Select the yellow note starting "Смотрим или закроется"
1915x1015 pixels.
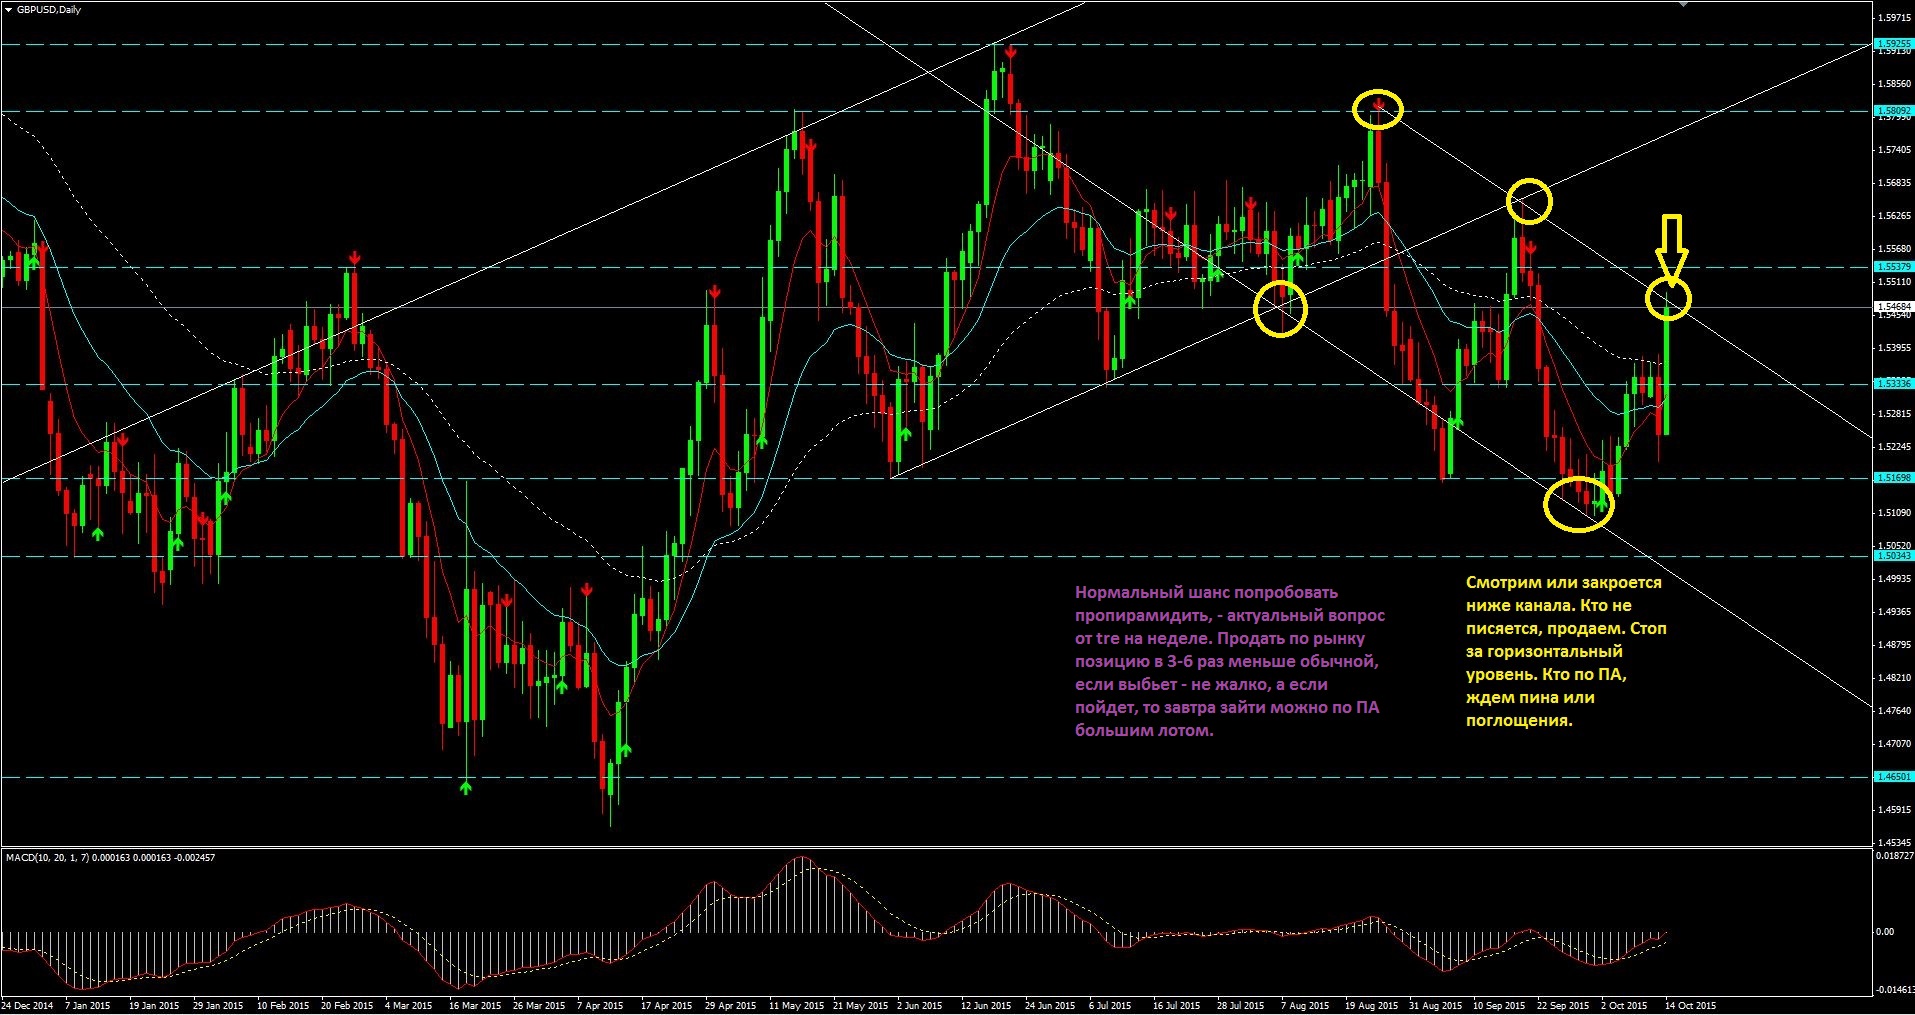click(x=1566, y=652)
